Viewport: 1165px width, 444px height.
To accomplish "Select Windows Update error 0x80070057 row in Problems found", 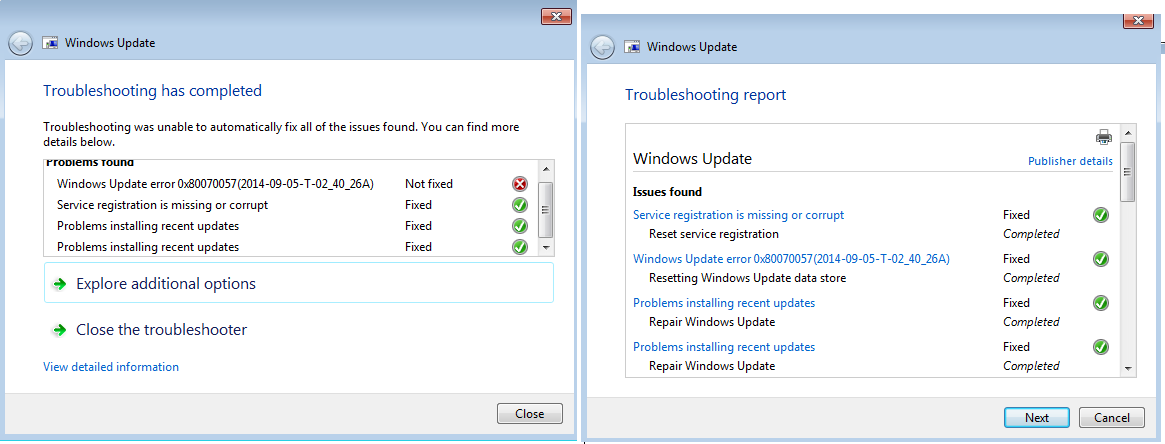I will coord(291,183).
